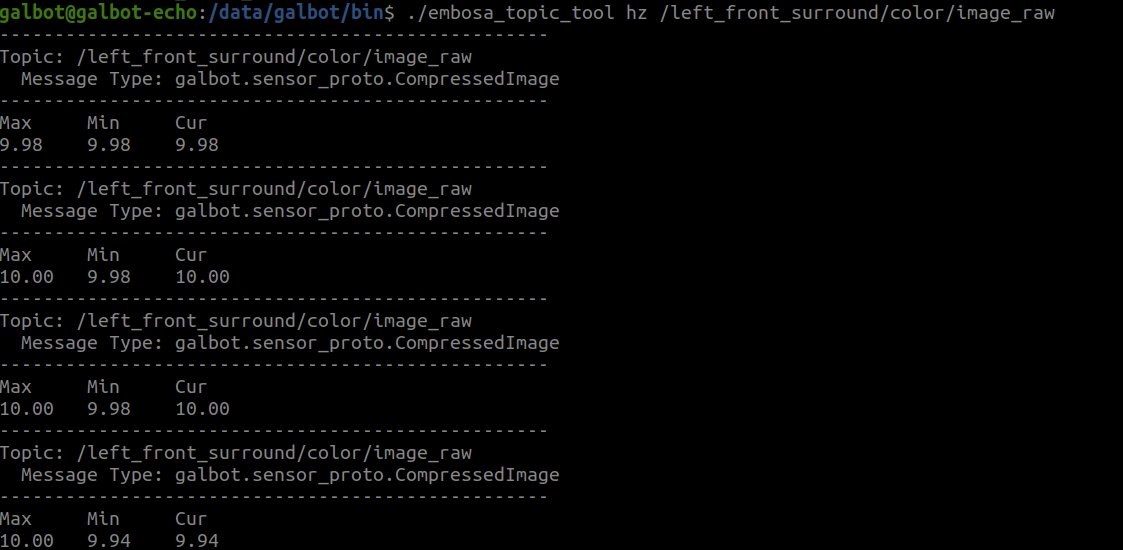
Task: Click the last Max value 10.00
Action: (x=26, y=541)
